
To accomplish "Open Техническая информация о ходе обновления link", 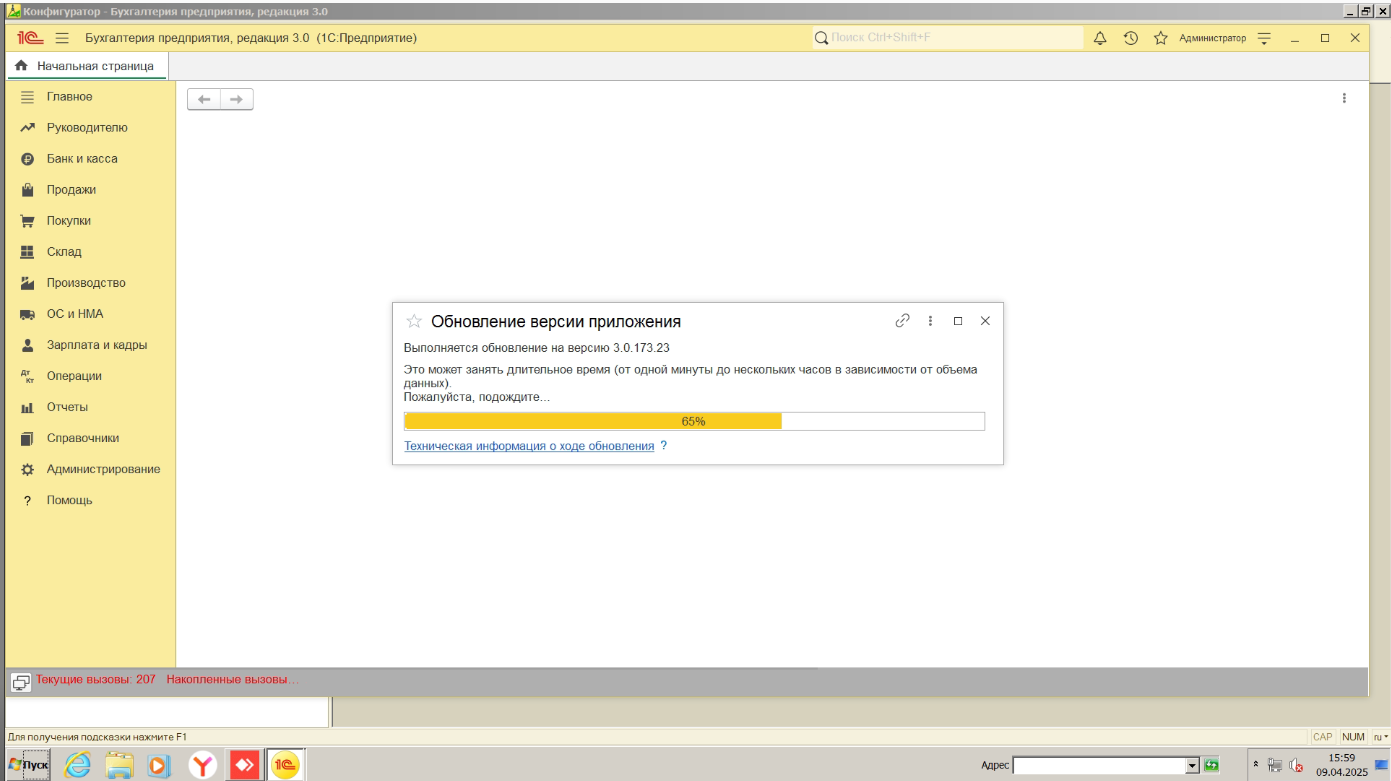I will click(x=529, y=446).
